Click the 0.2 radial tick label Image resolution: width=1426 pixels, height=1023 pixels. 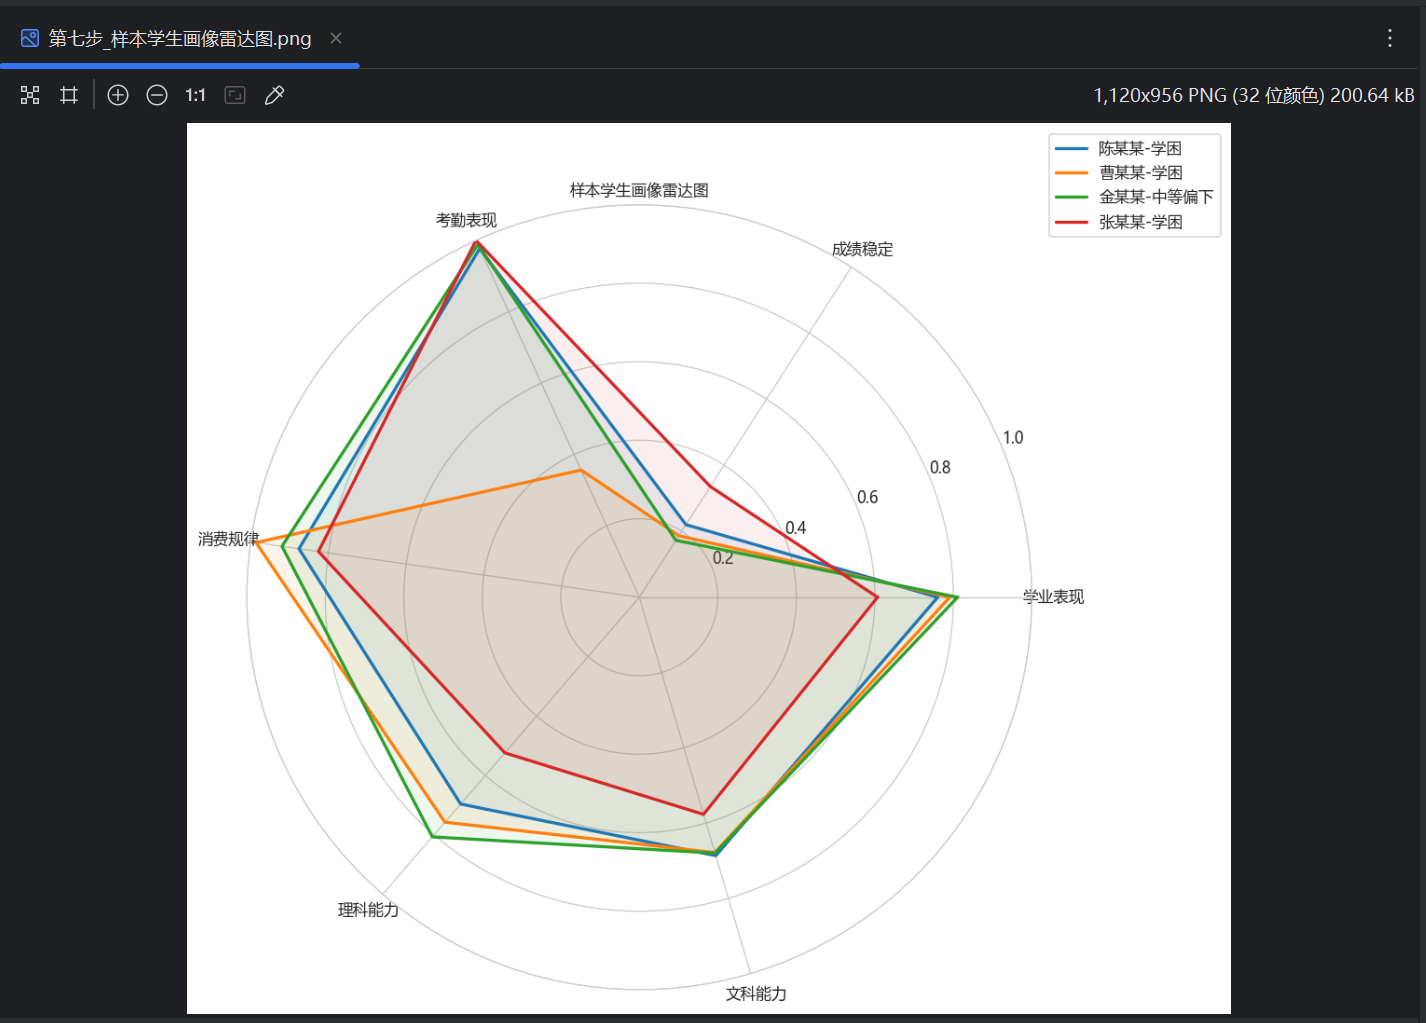(723, 558)
